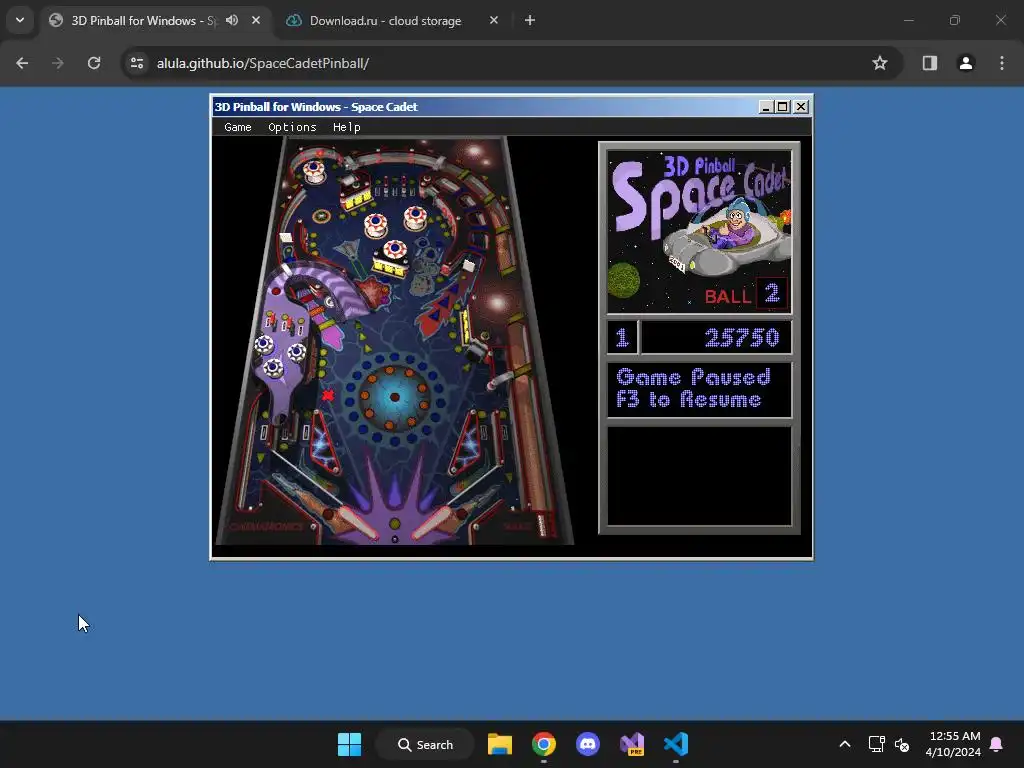
Task: Mute audio on the pinball tab
Action: click(232, 20)
